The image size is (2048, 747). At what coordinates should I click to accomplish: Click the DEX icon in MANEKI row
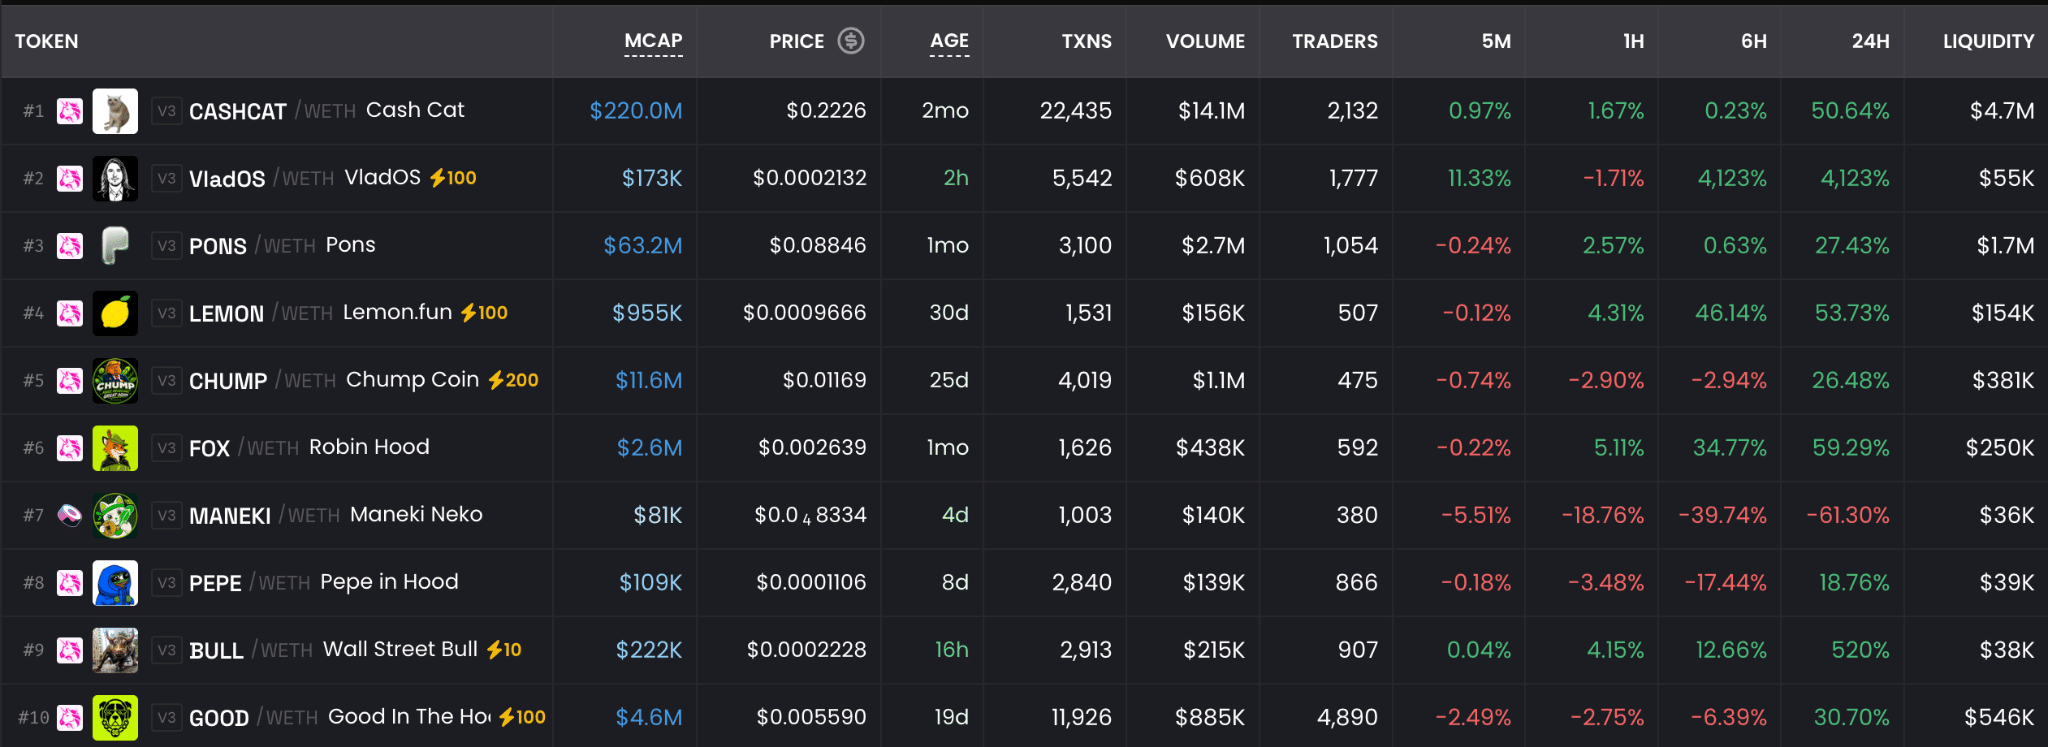point(69,515)
